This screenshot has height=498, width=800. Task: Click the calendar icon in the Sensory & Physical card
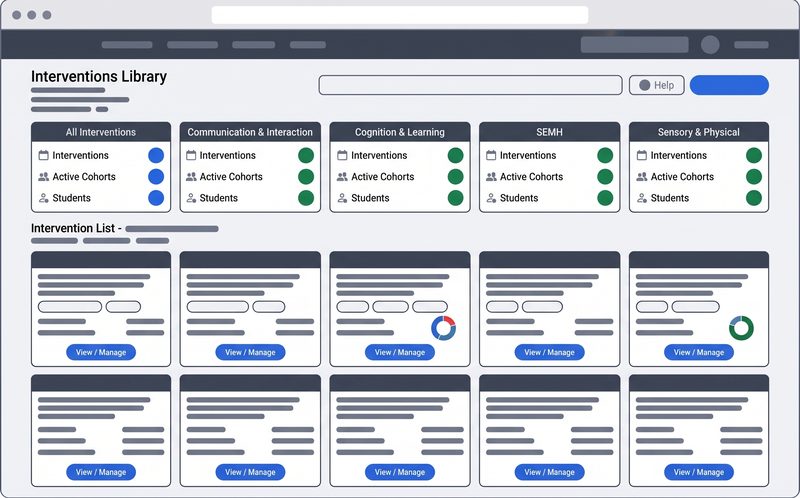click(x=641, y=155)
